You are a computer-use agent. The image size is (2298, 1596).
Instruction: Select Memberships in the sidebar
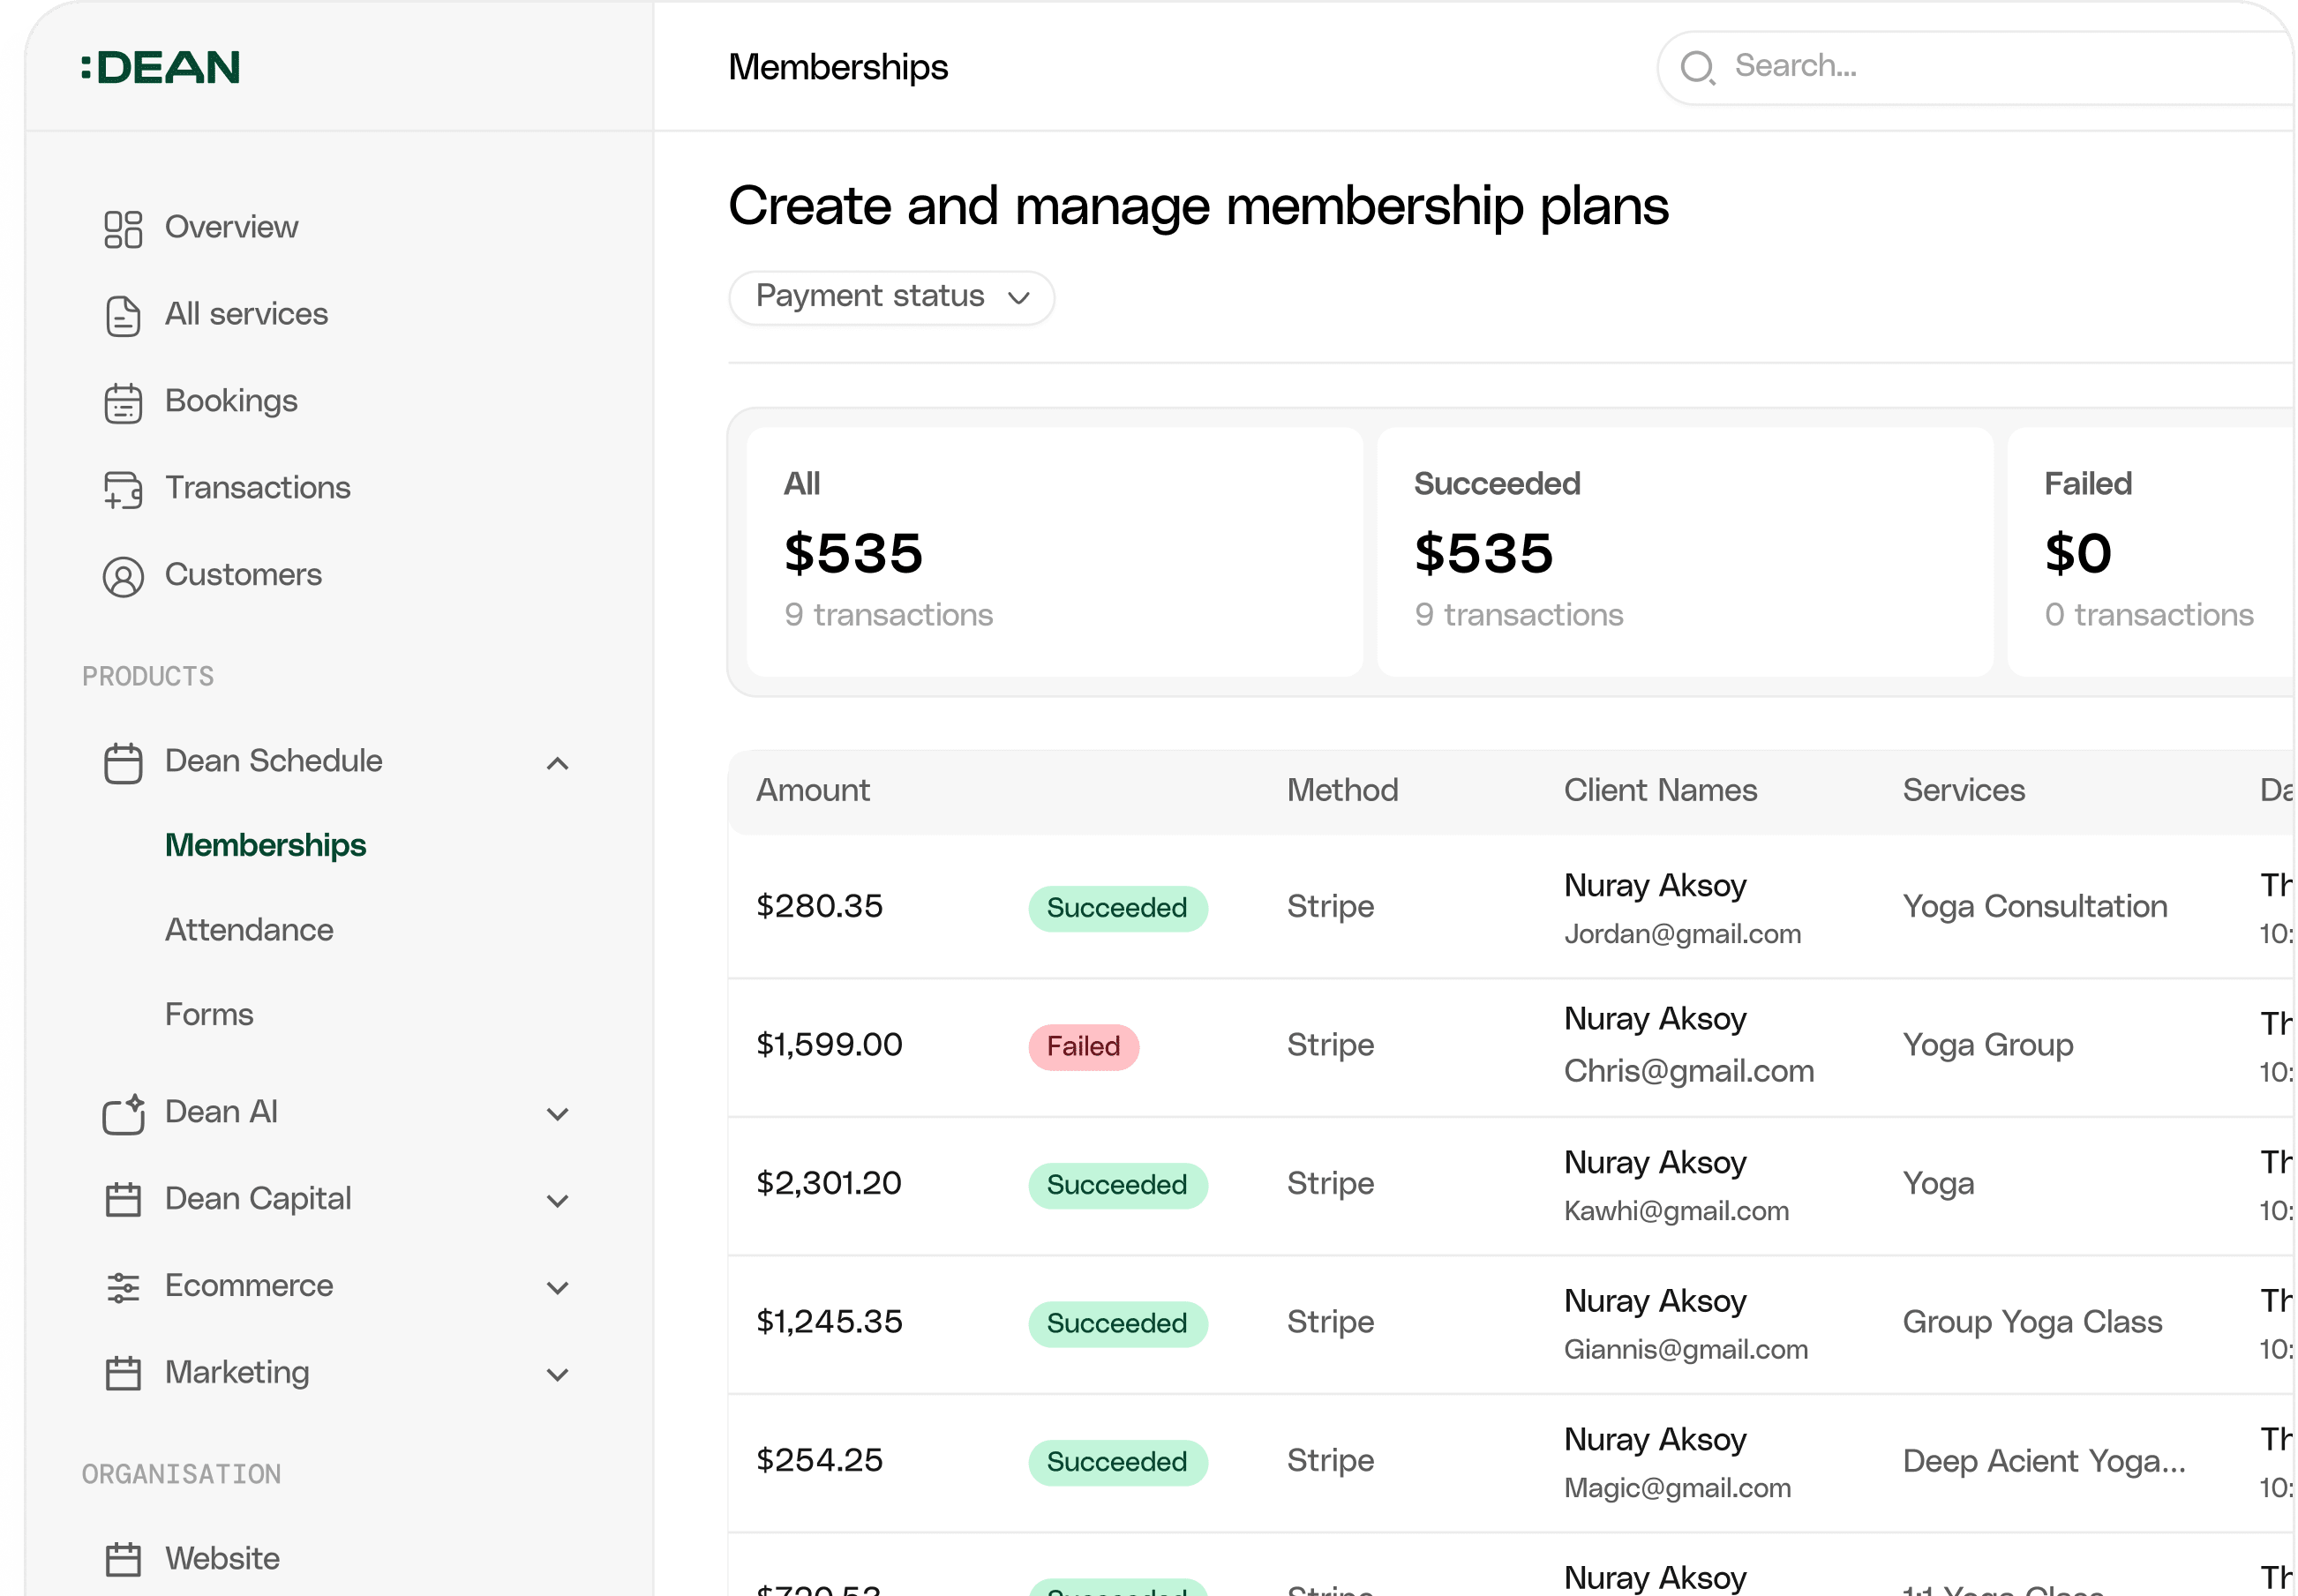point(265,845)
